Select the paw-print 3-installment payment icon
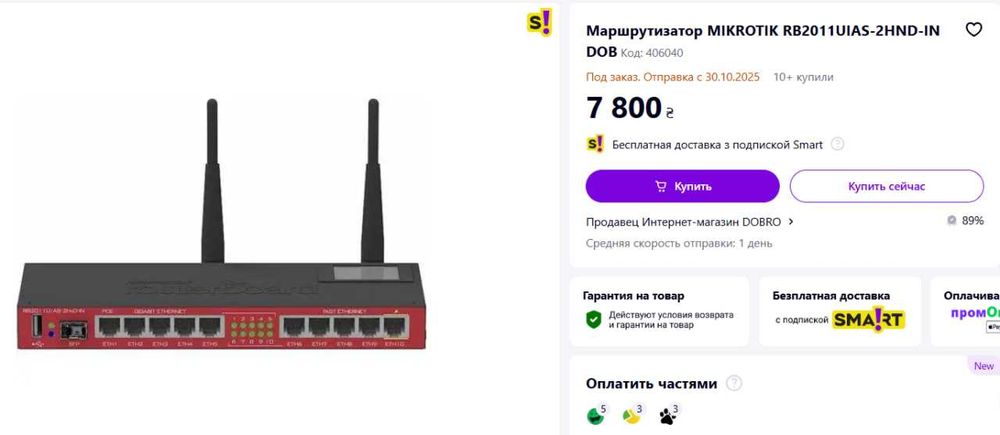 [668, 414]
